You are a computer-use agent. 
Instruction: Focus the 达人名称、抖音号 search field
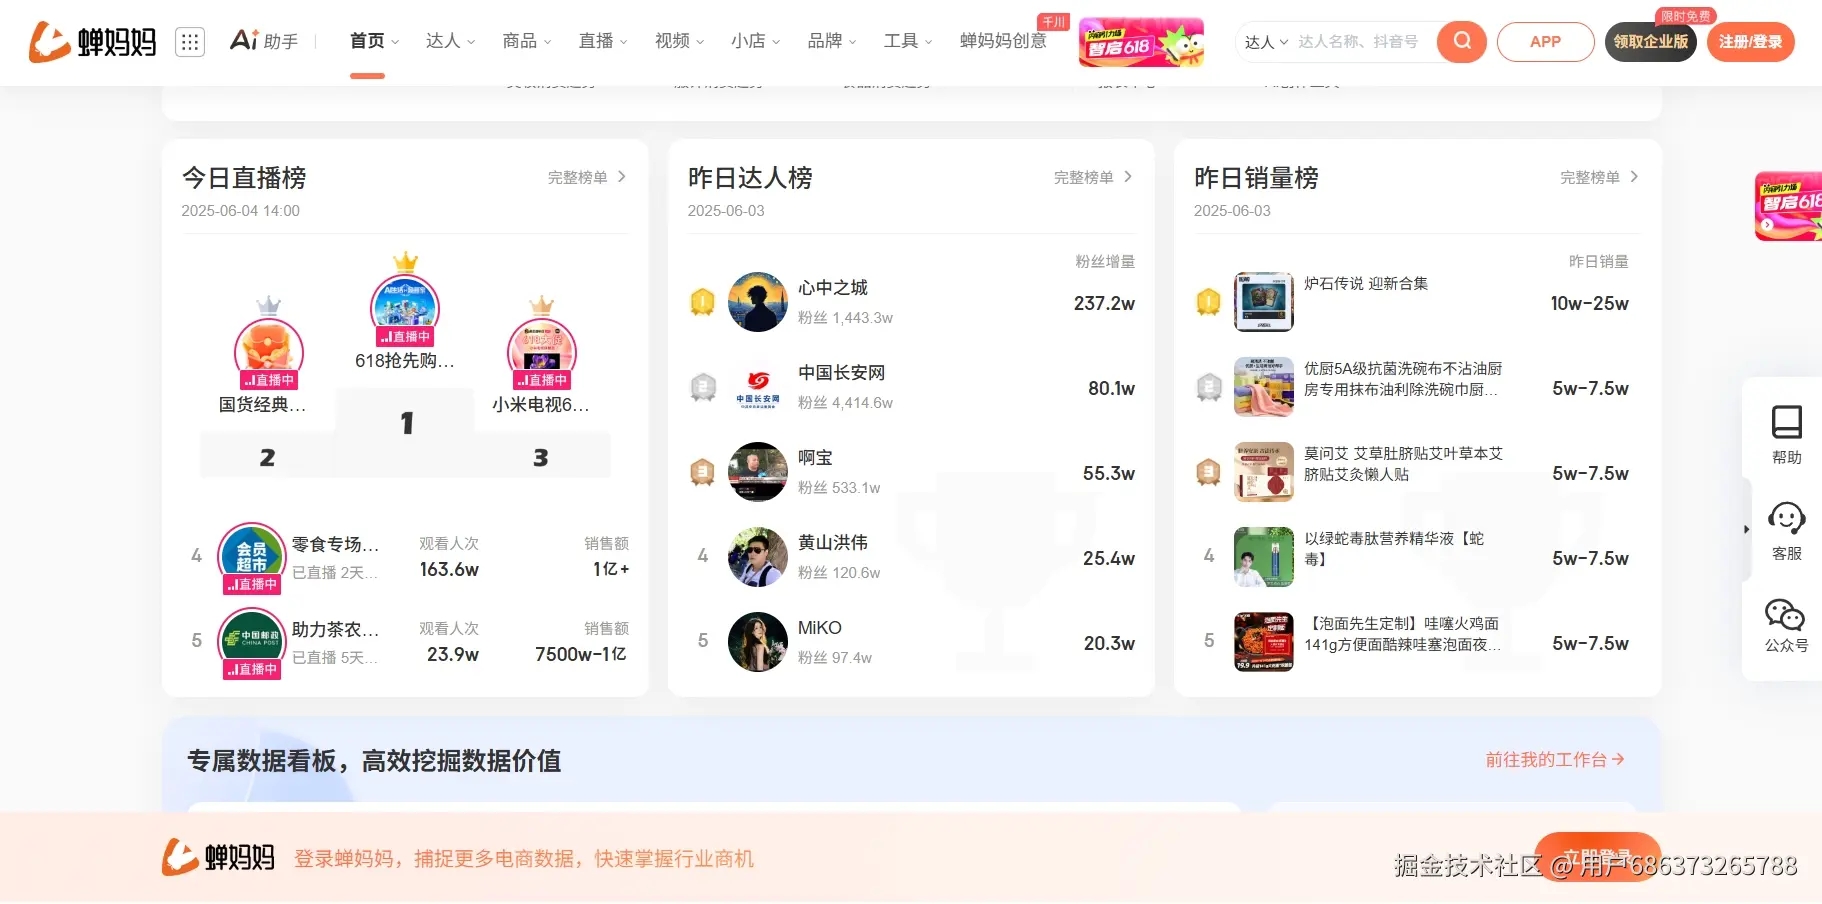[1362, 42]
